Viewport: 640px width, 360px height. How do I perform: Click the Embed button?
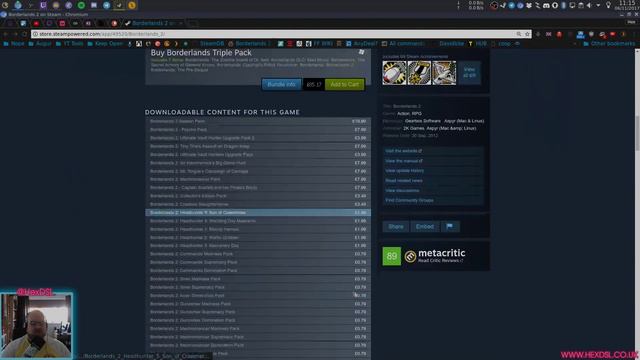424,227
